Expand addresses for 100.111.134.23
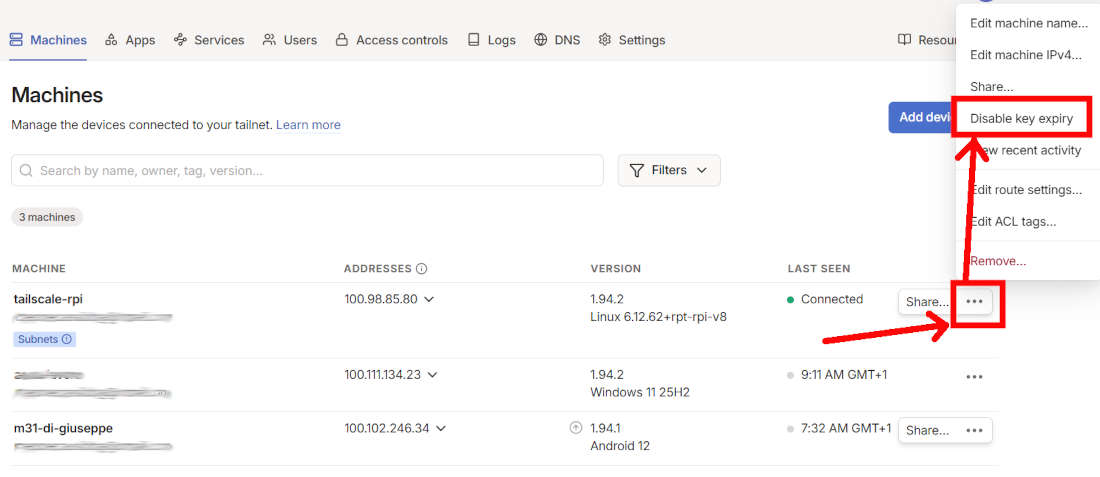This screenshot has width=1100, height=477. [x=432, y=375]
